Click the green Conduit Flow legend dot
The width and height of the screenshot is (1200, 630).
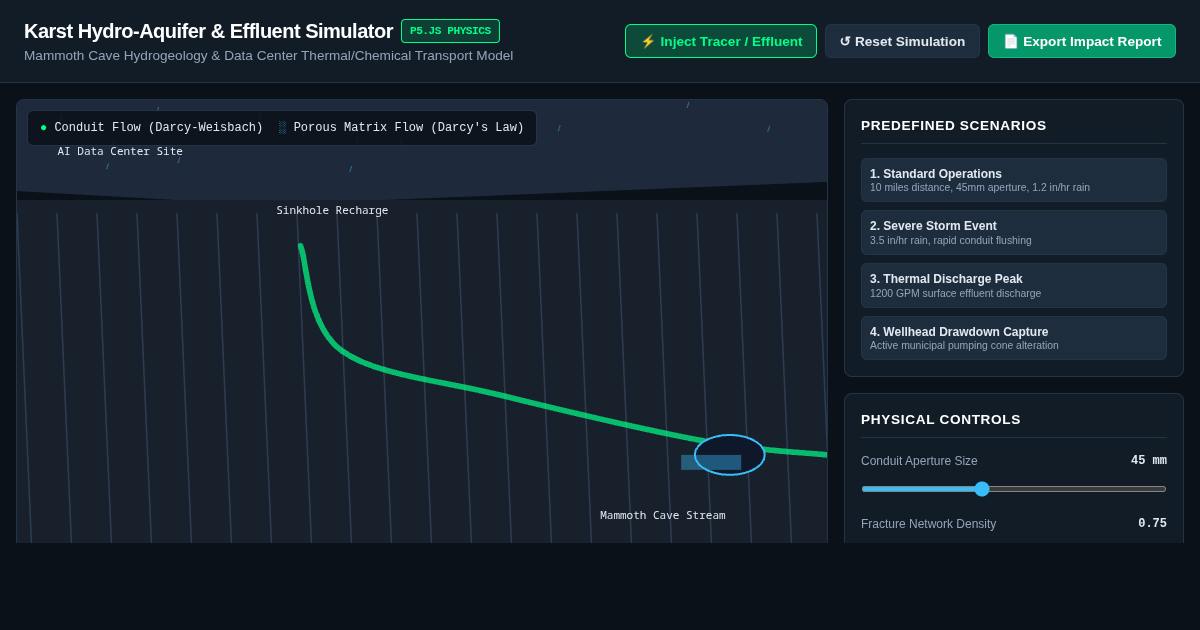pyautogui.click(x=43, y=128)
